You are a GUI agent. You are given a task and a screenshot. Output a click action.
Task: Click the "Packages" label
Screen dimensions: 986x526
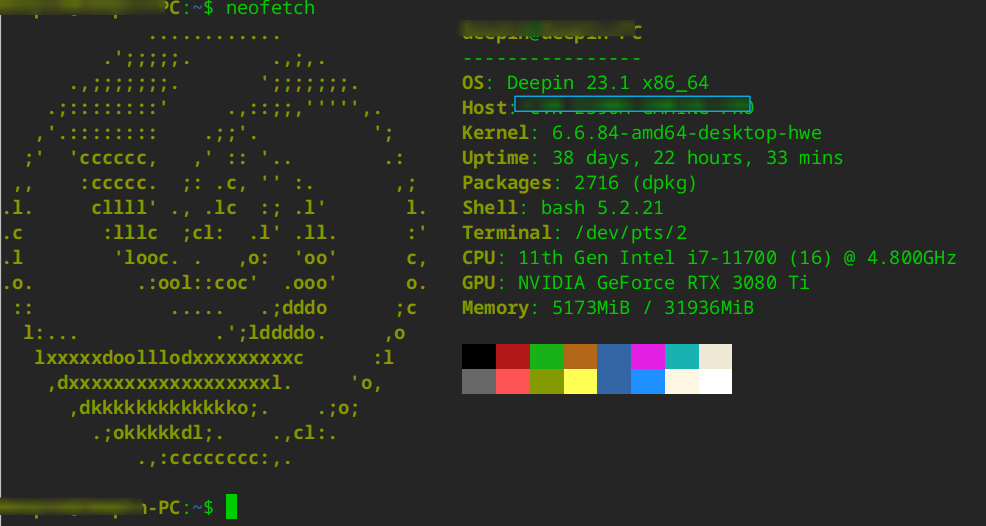pyautogui.click(x=507, y=182)
